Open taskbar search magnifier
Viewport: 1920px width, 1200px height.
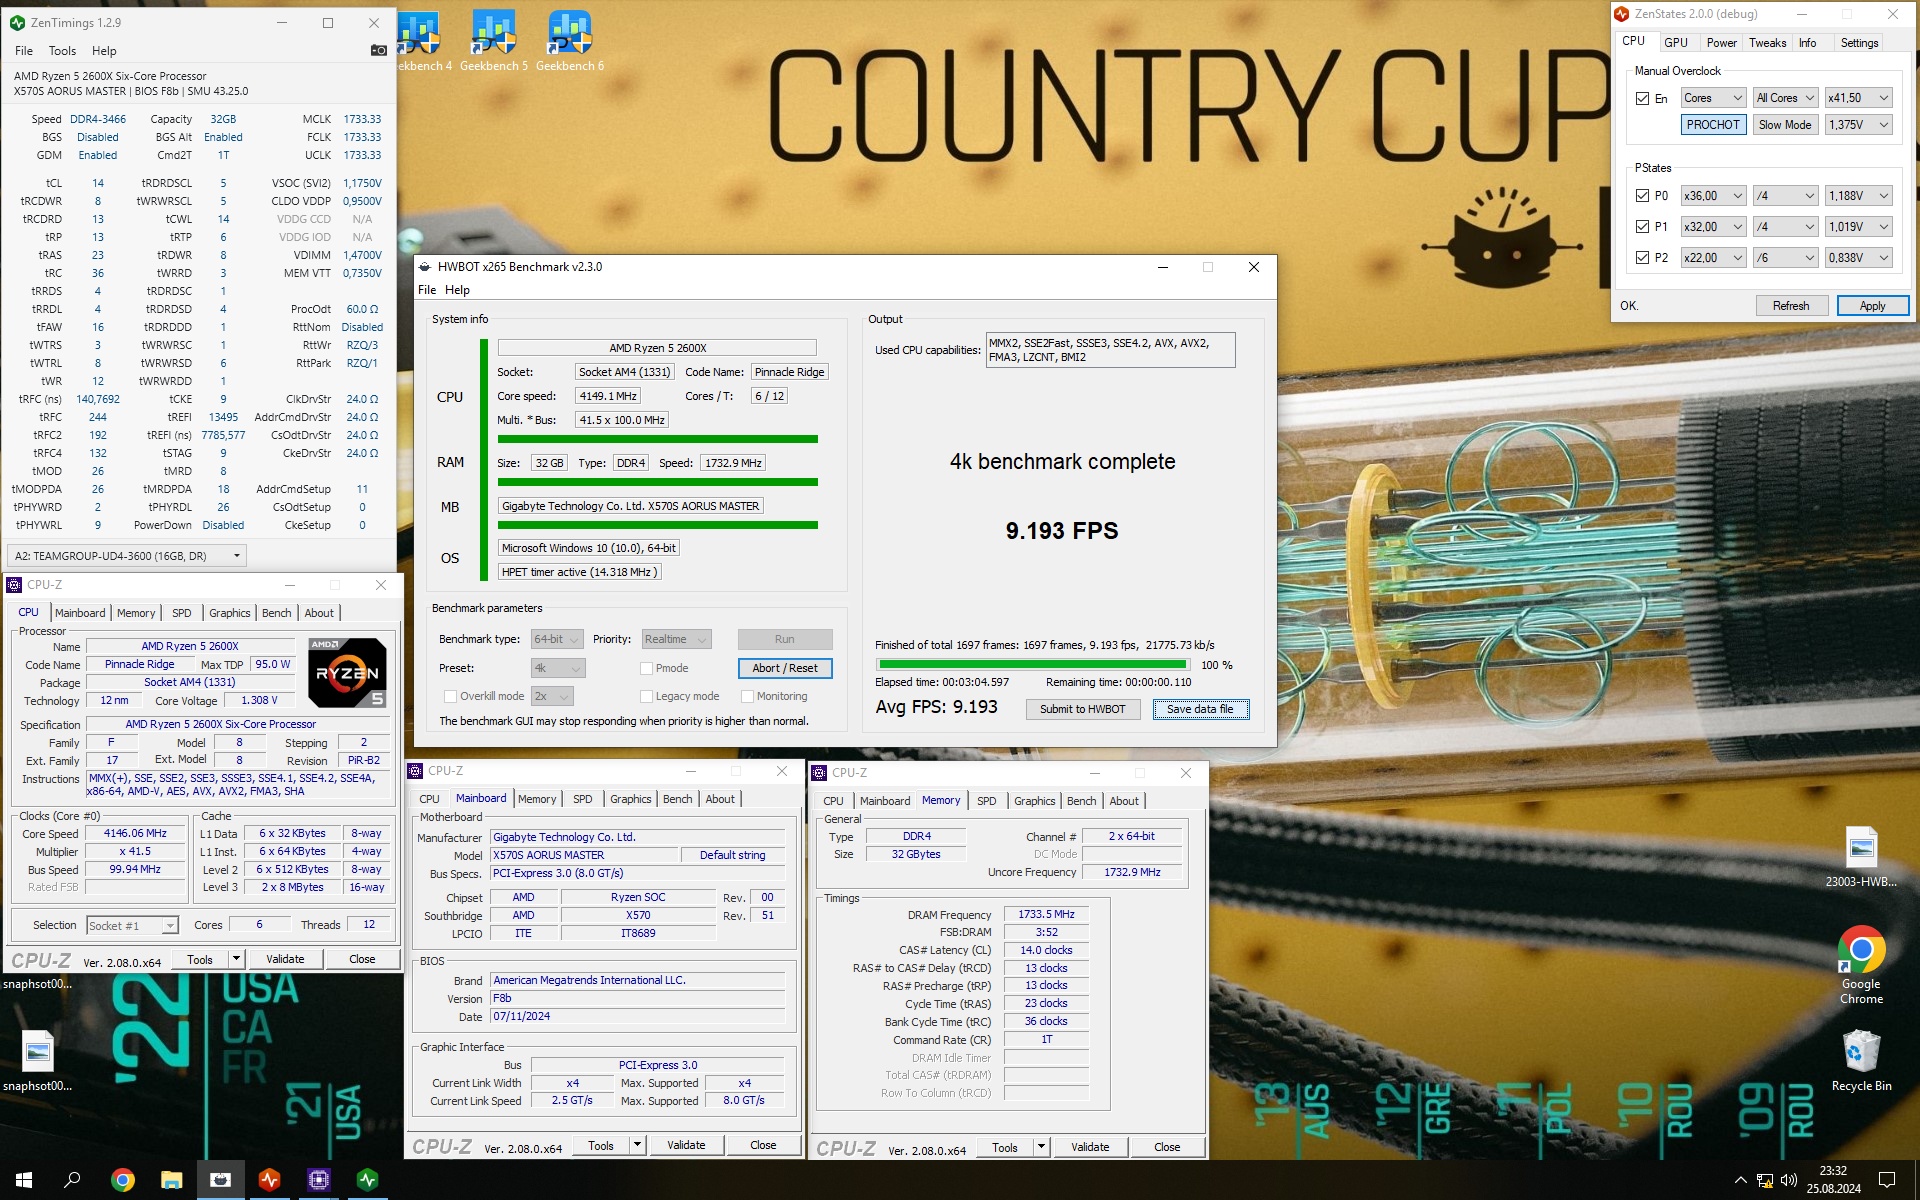point(72,1180)
